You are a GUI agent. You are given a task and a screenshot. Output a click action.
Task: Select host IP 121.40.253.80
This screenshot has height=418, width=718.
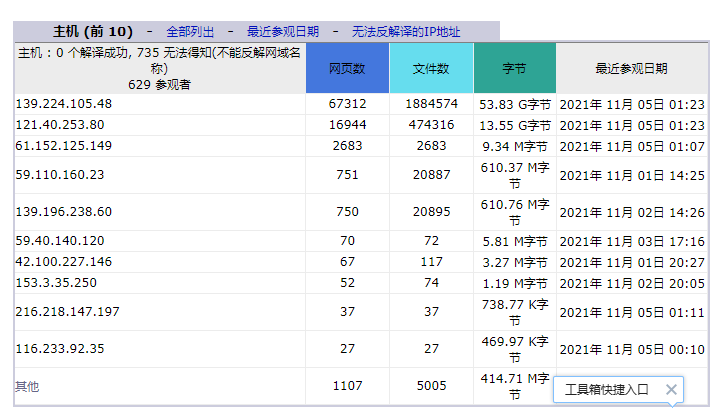point(60,125)
